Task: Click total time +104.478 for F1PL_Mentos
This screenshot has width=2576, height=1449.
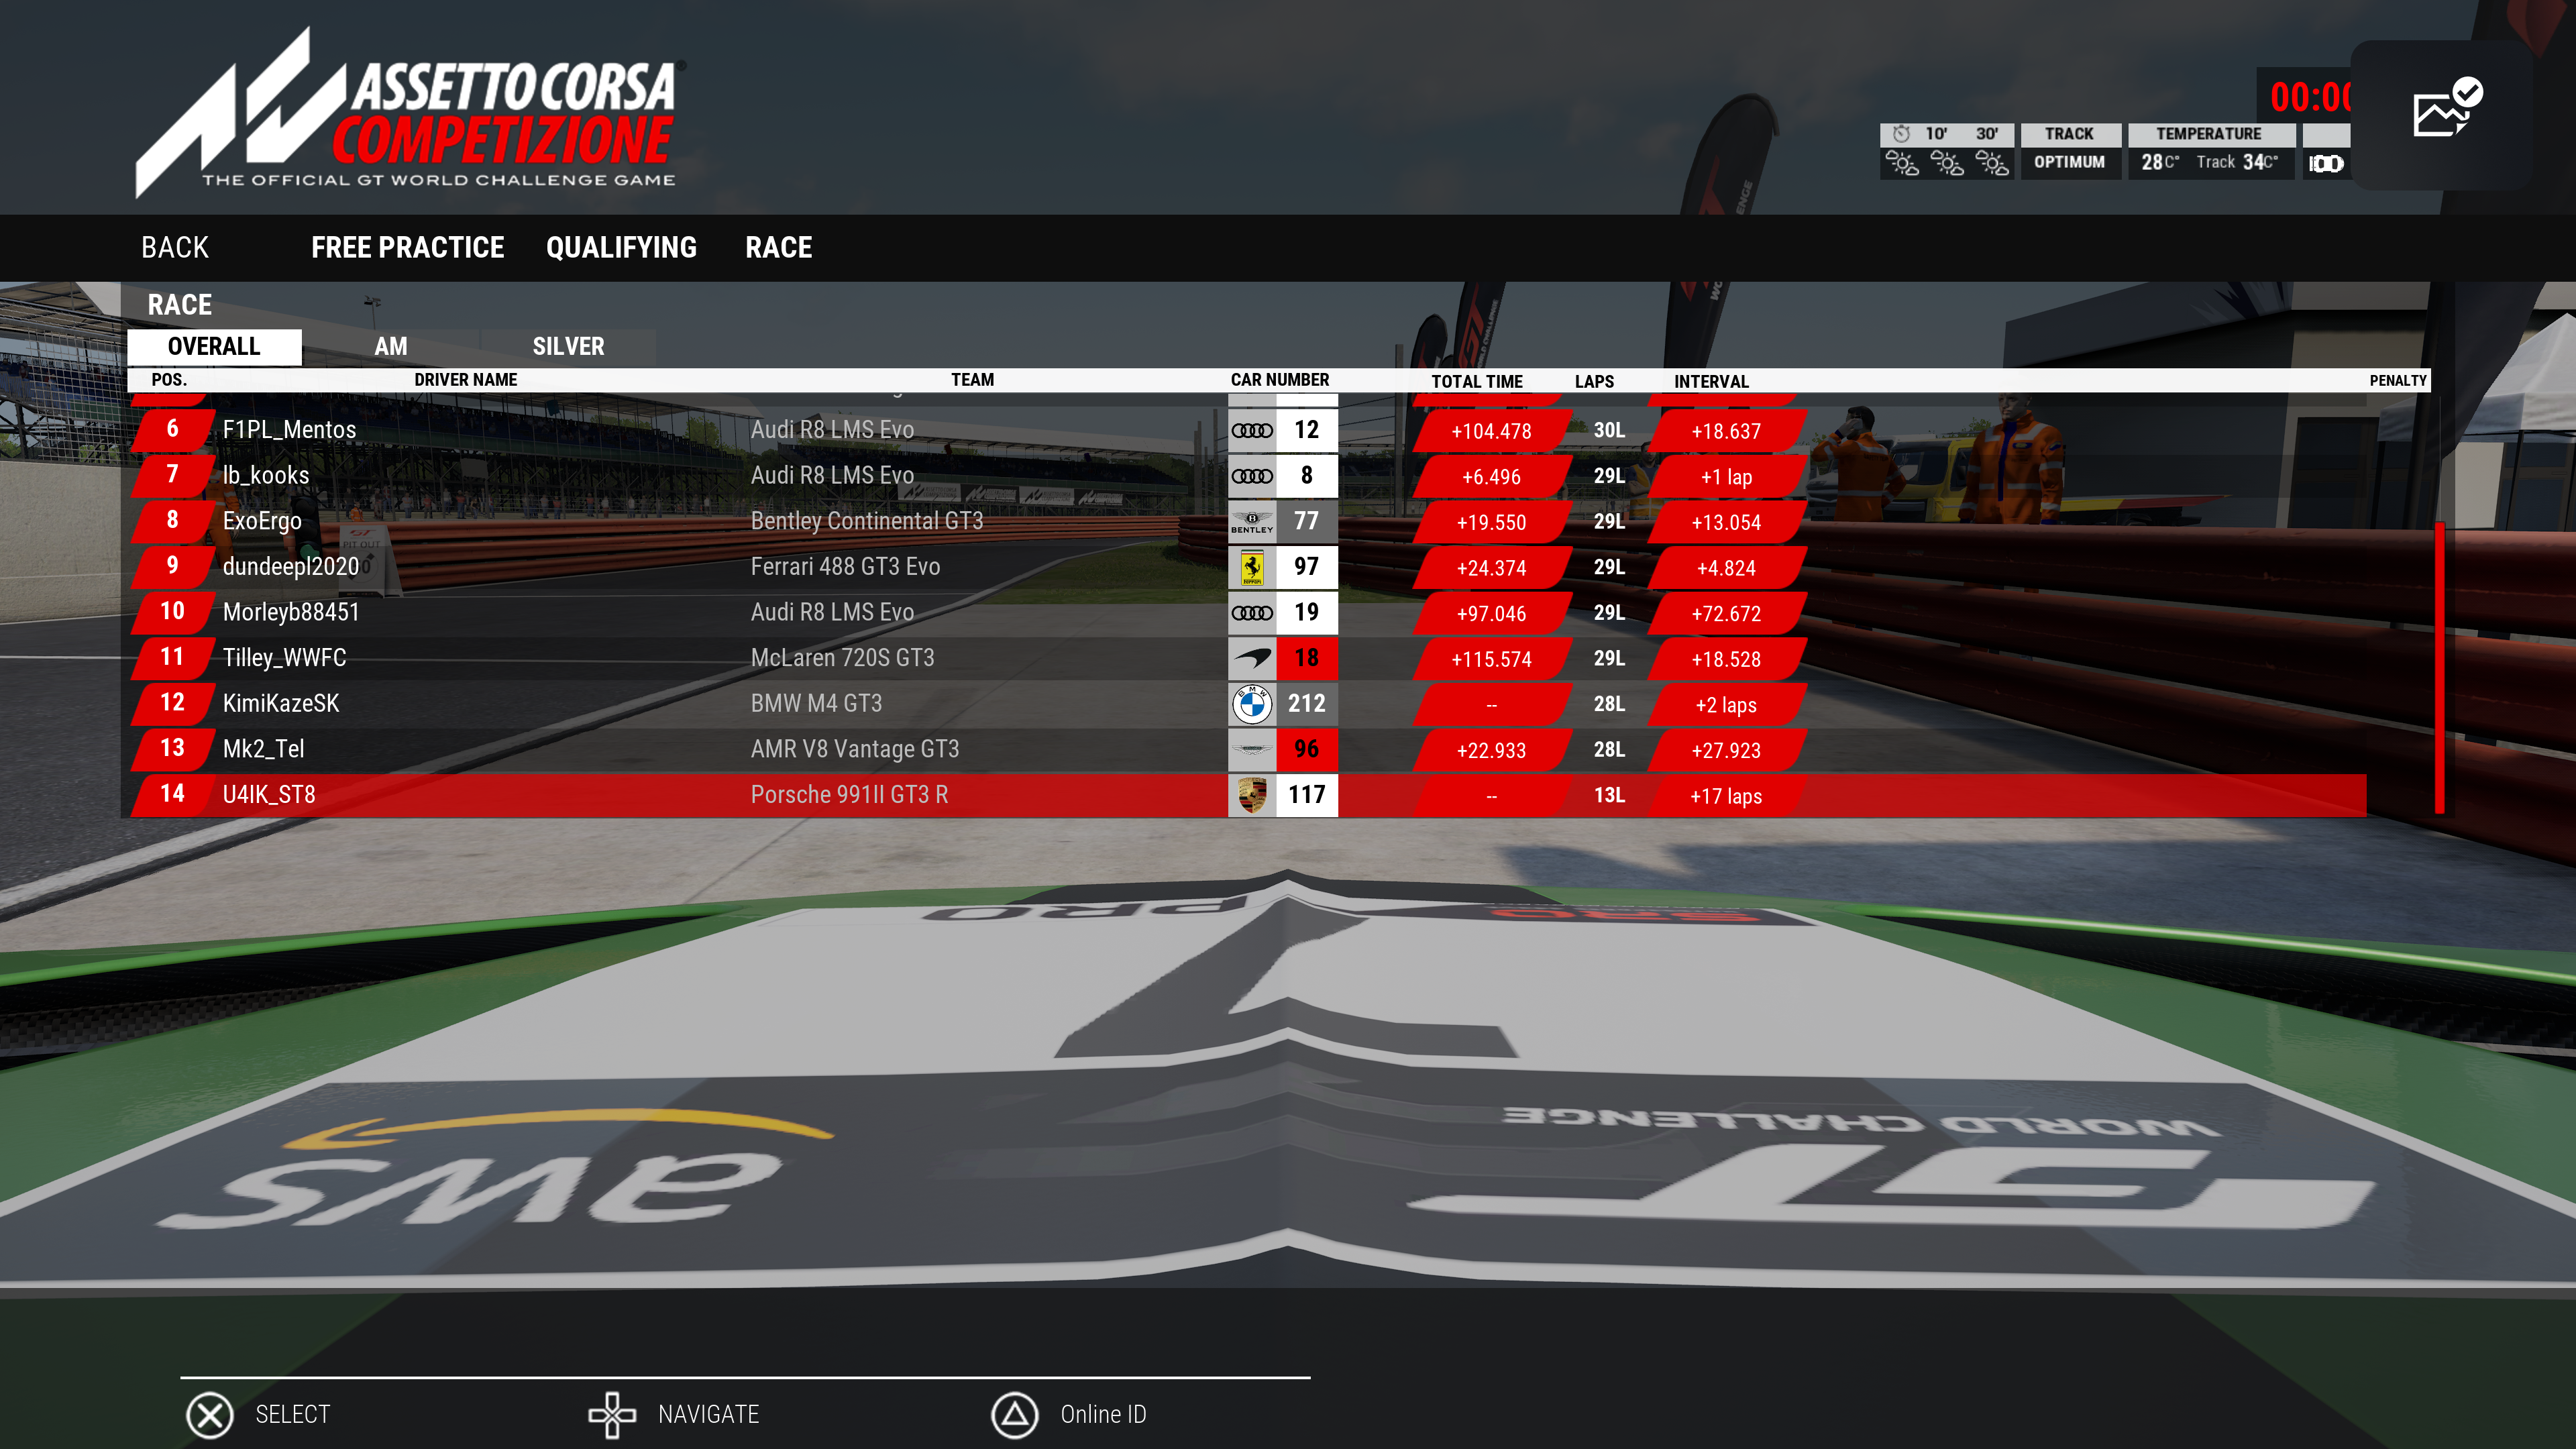Action: tap(1491, 431)
